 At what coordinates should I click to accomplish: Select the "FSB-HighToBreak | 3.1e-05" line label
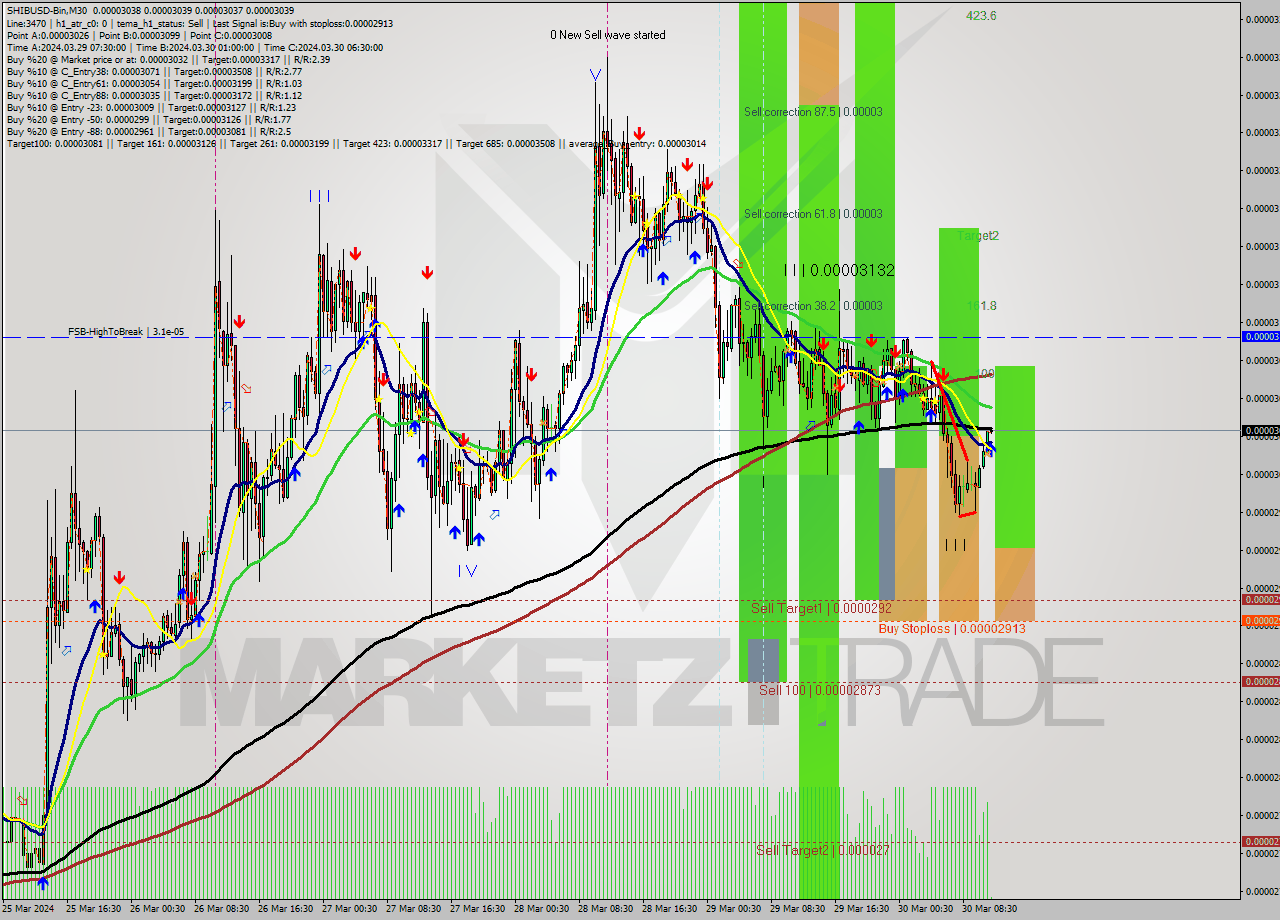tap(126, 331)
